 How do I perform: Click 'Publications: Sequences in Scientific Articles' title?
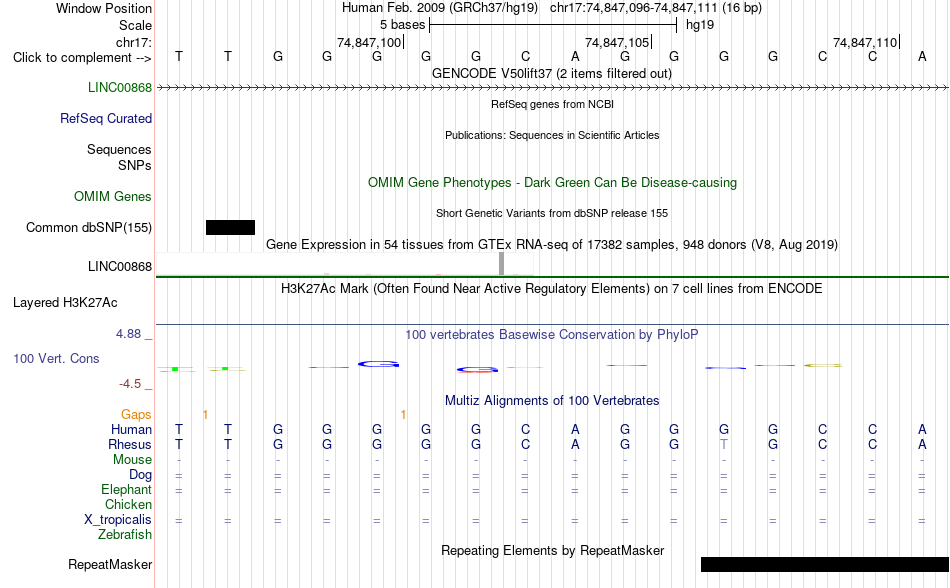pyautogui.click(x=552, y=135)
